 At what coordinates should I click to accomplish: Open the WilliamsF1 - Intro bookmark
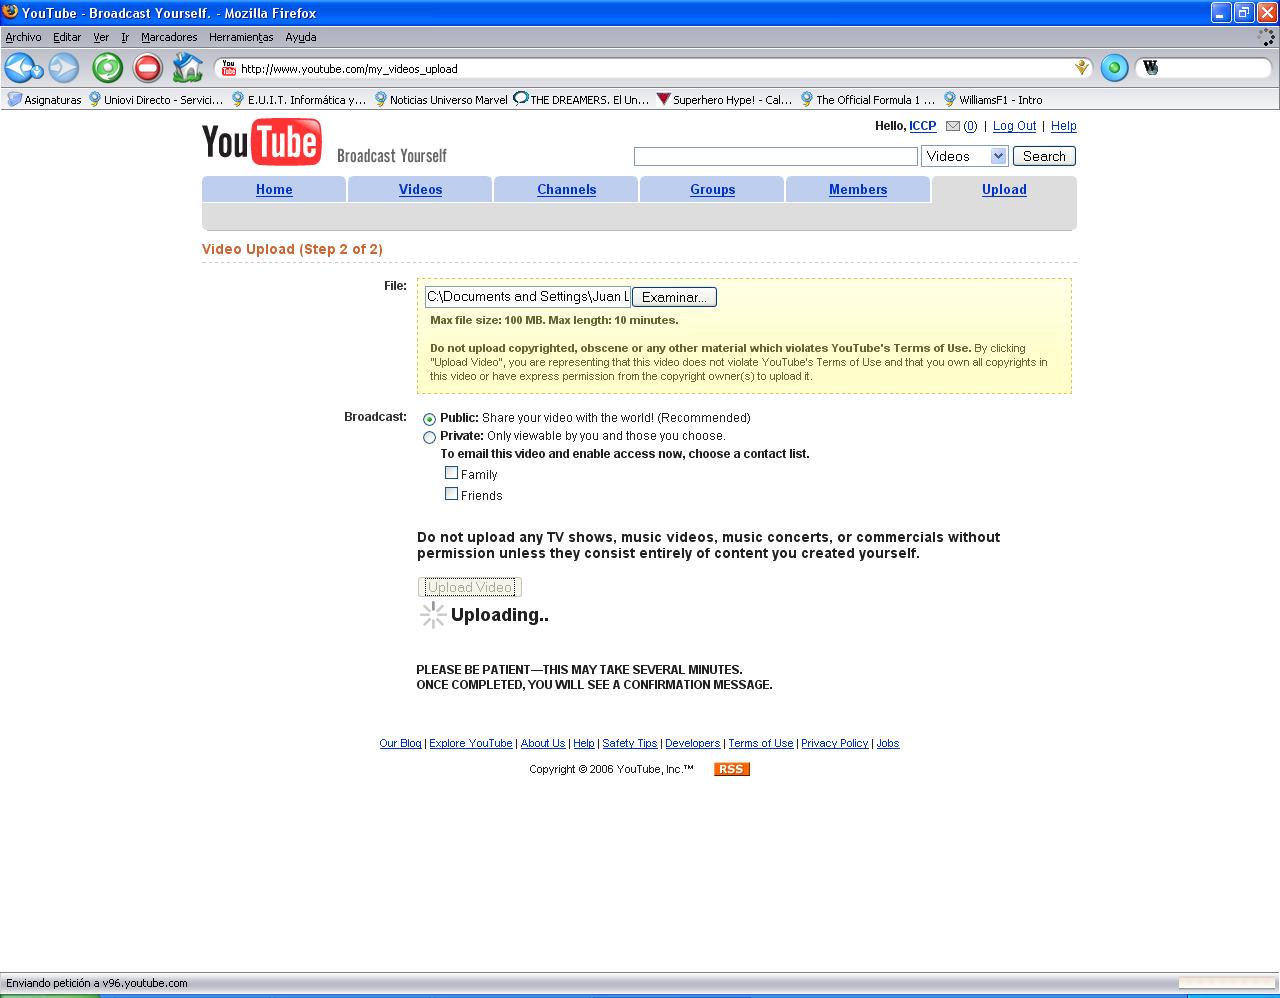click(993, 100)
